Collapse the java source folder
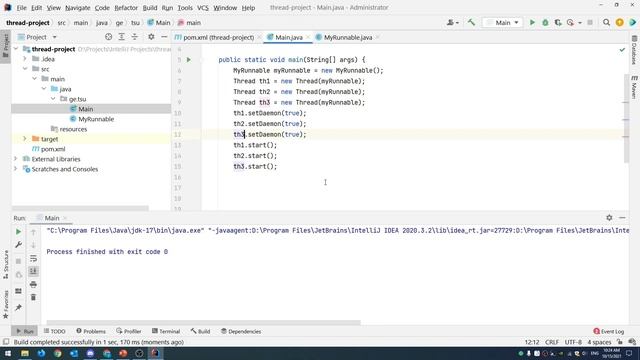640x360 pixels. (x=44, y=89)
